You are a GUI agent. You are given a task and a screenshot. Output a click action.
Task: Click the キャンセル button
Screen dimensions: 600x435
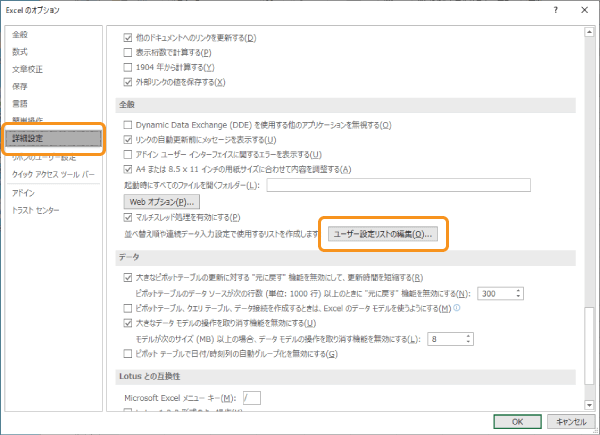pyautogui.click(x=571, y=422)
